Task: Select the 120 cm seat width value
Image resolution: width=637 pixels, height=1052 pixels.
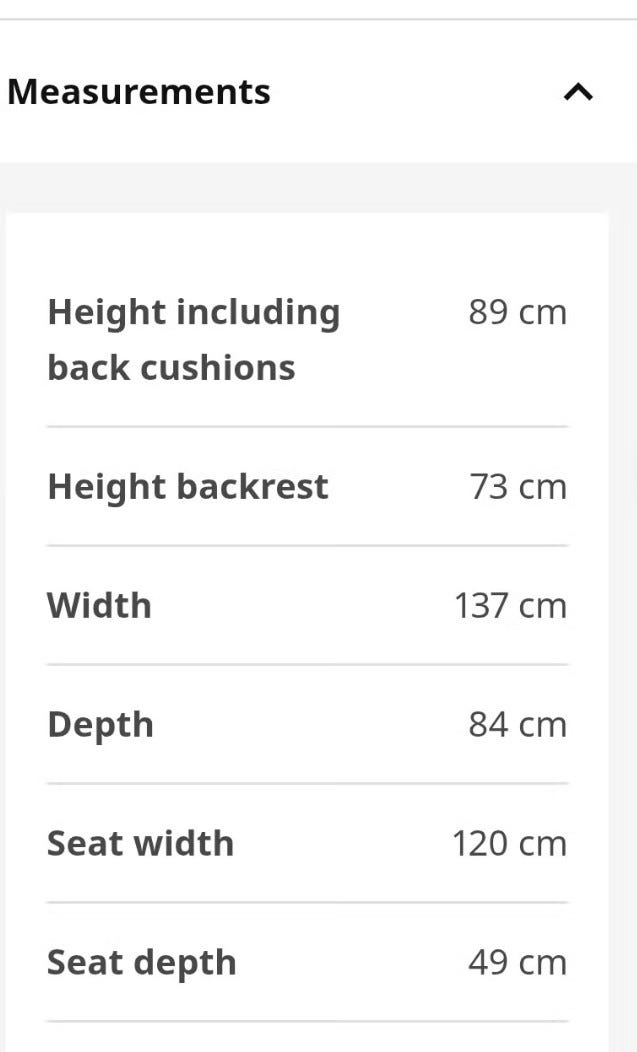Action: tap(510, 843)
